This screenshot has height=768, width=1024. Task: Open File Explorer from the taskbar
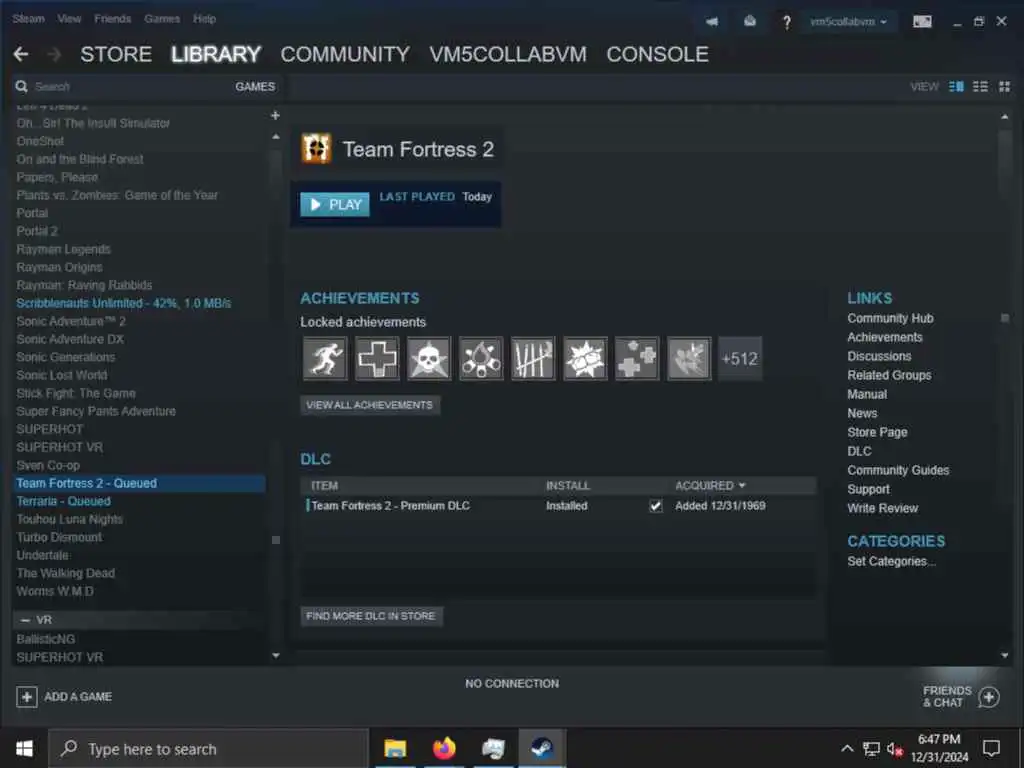[395, 748]
